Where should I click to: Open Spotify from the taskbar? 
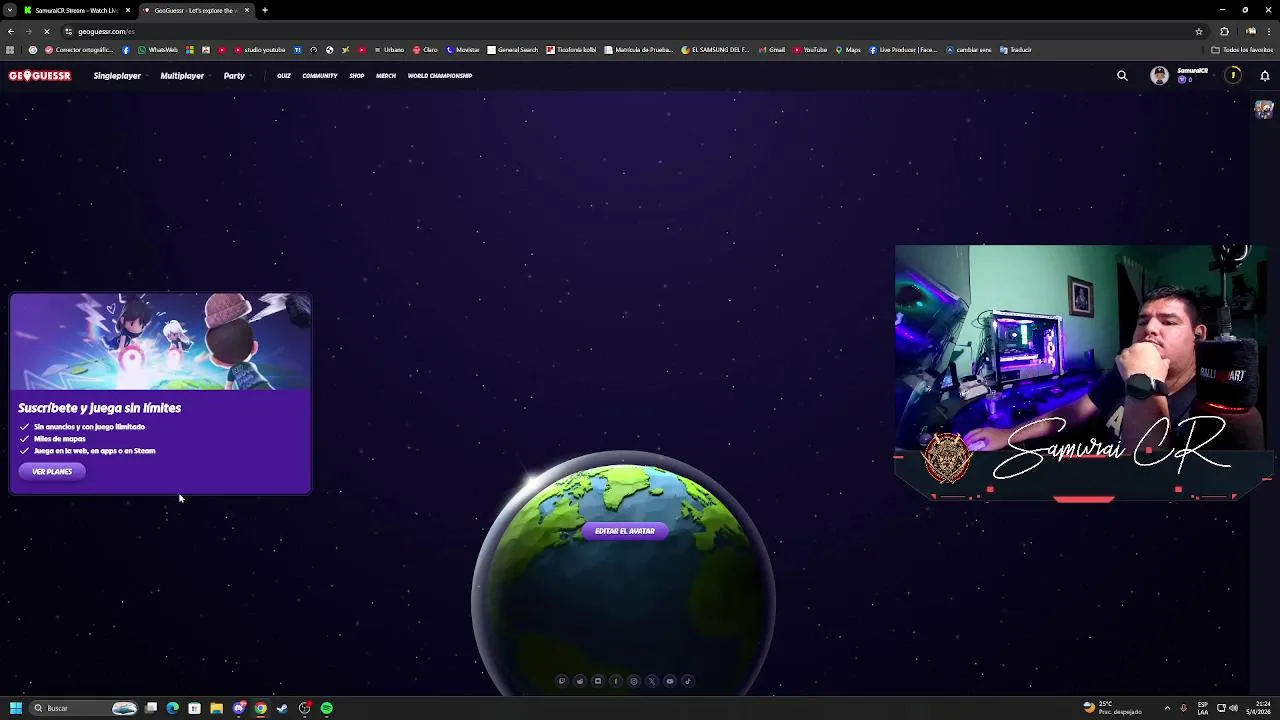coord(326,708)
